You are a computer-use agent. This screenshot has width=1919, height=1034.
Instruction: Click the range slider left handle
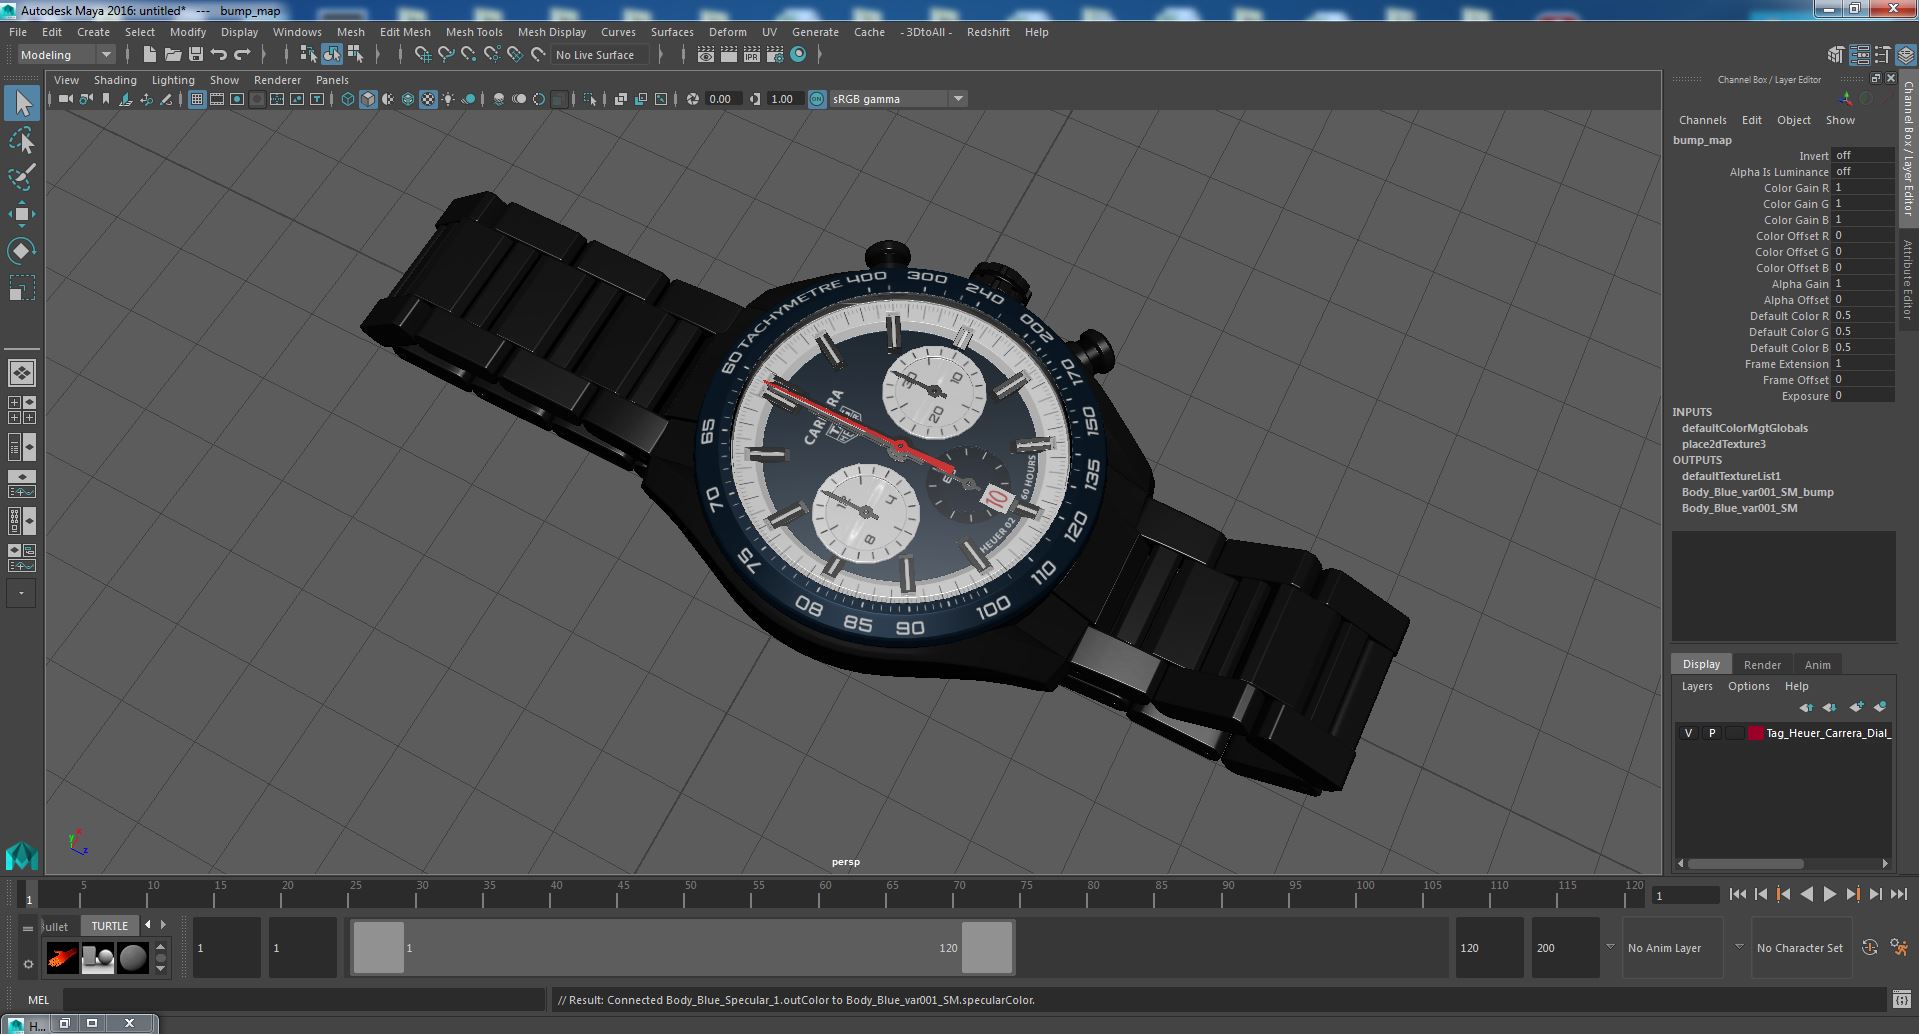click(x=379, y=947)
